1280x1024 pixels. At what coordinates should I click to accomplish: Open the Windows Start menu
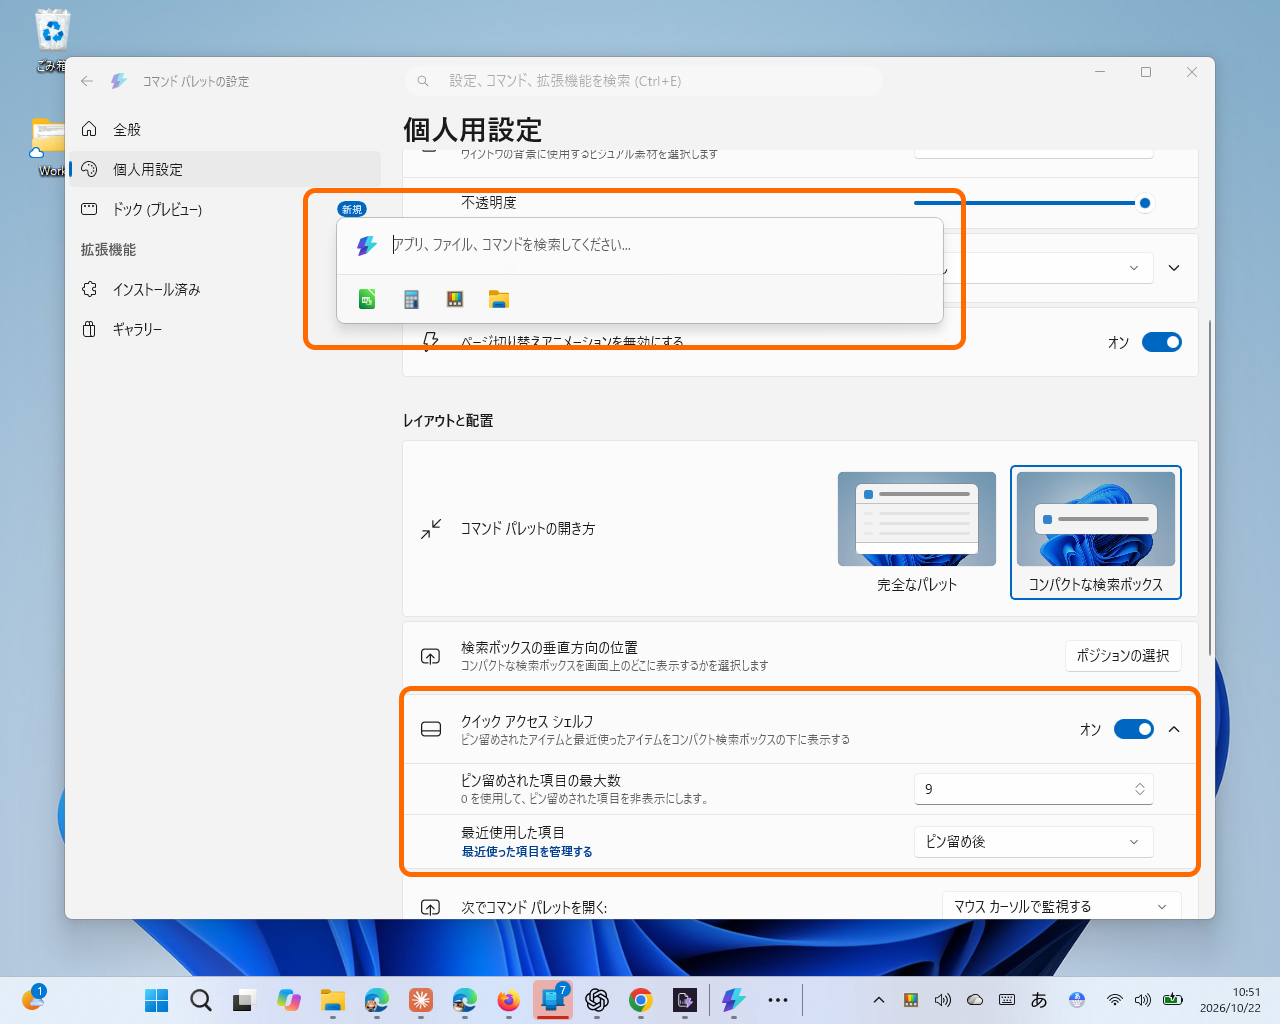pyautogui.click(x=157, y=1000)
